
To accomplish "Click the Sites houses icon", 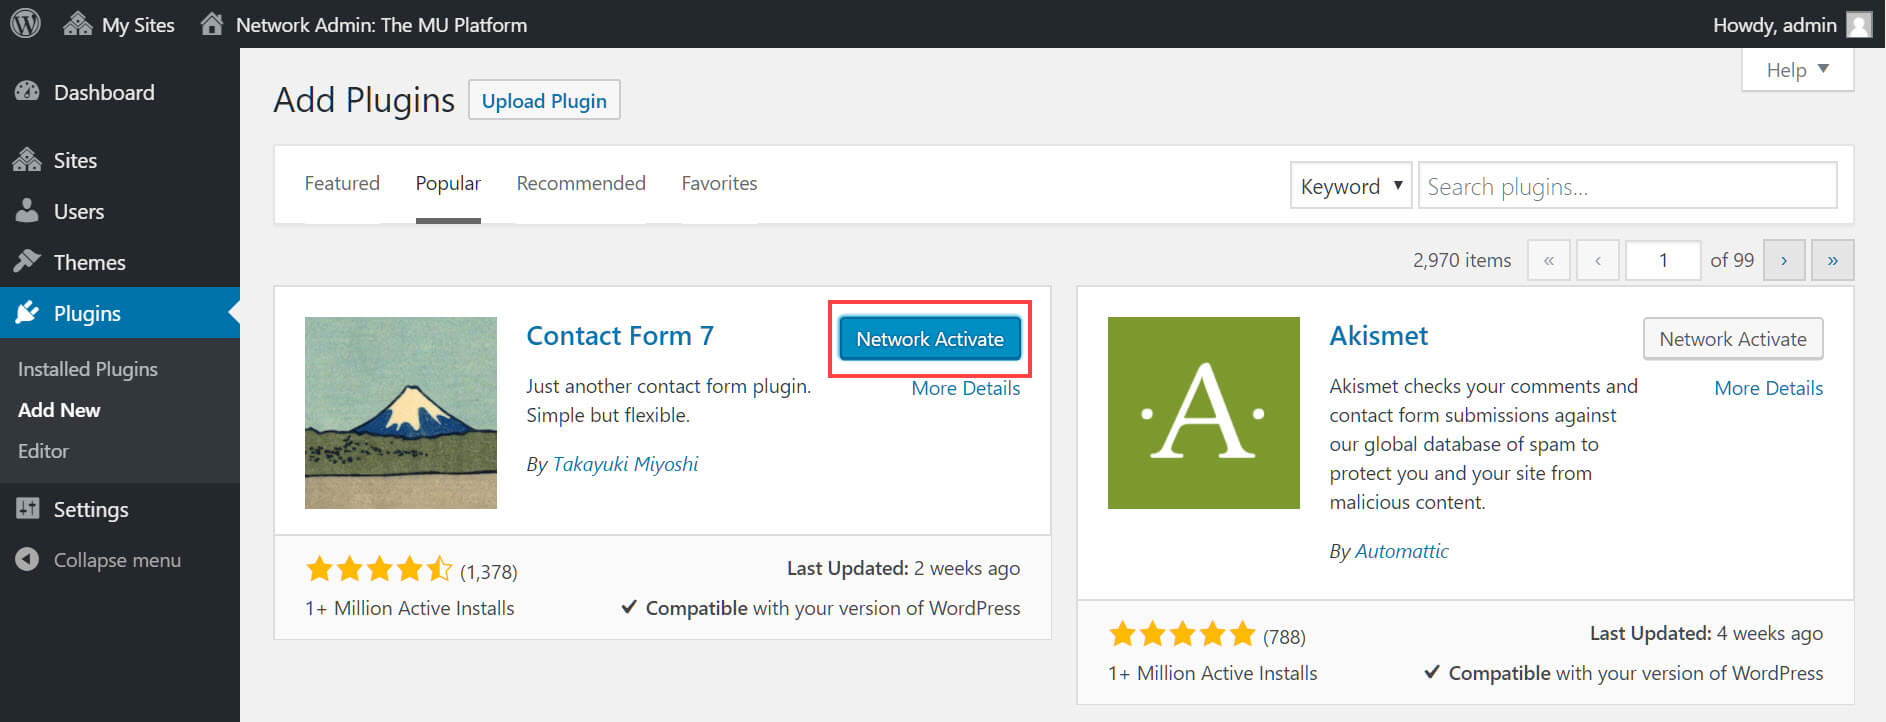I will point(27,160).
